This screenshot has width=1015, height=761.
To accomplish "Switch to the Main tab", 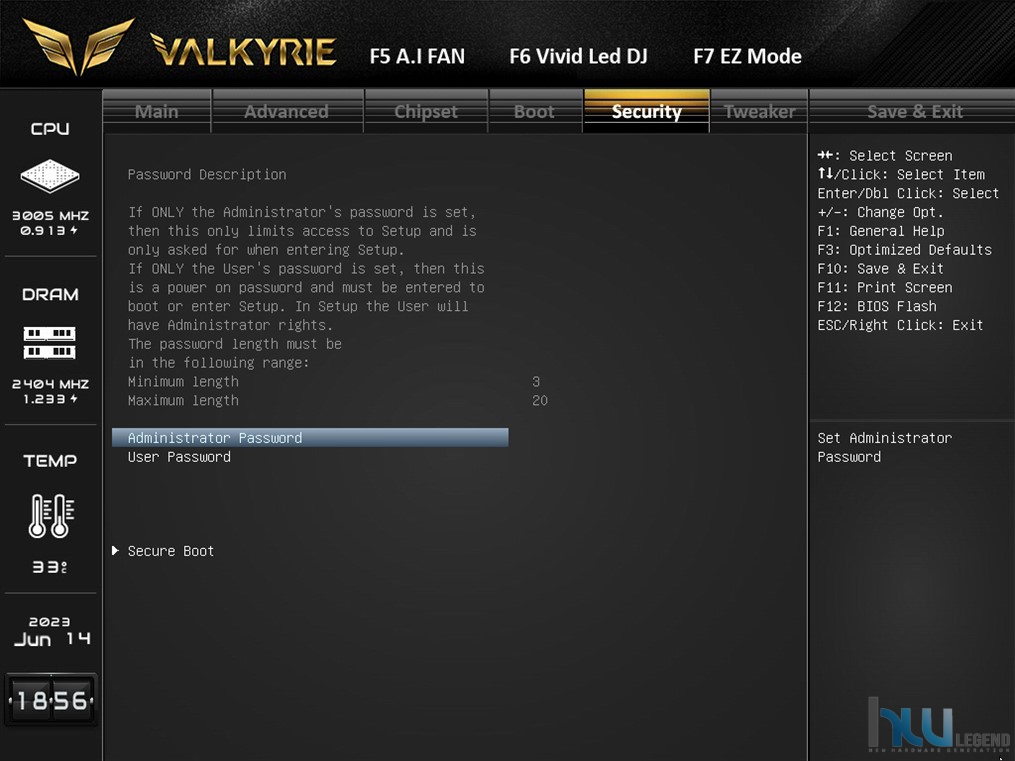I will 157,111.
